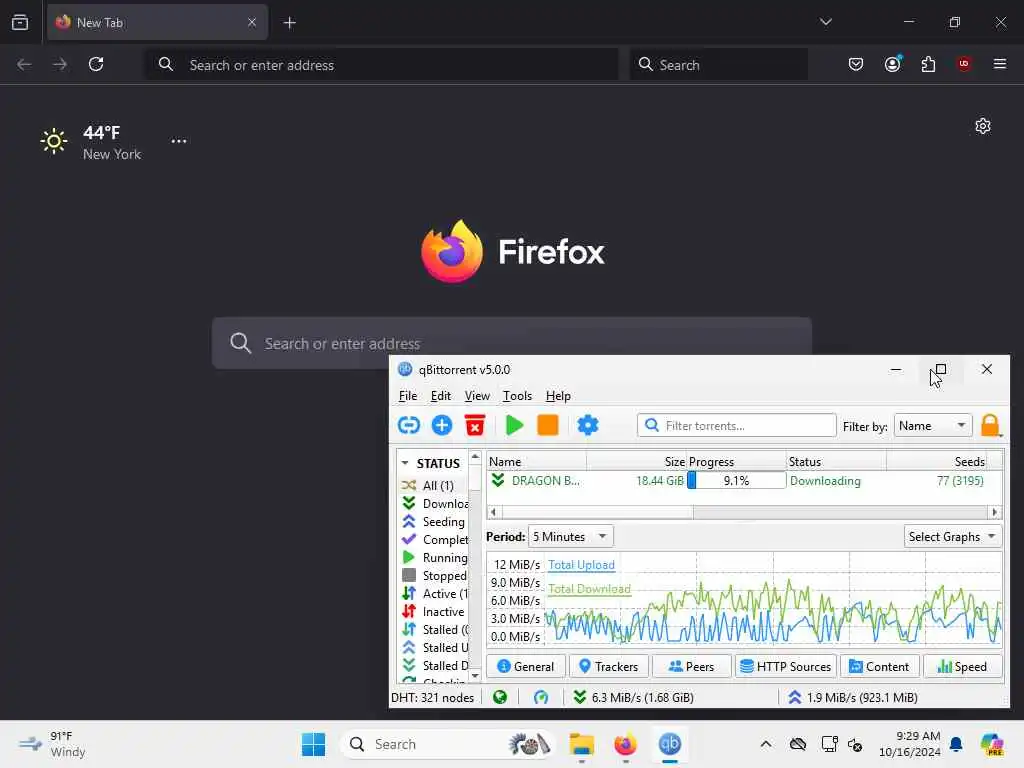Open the Windows Start menu

pyautogui.click(x=313, y=744)
